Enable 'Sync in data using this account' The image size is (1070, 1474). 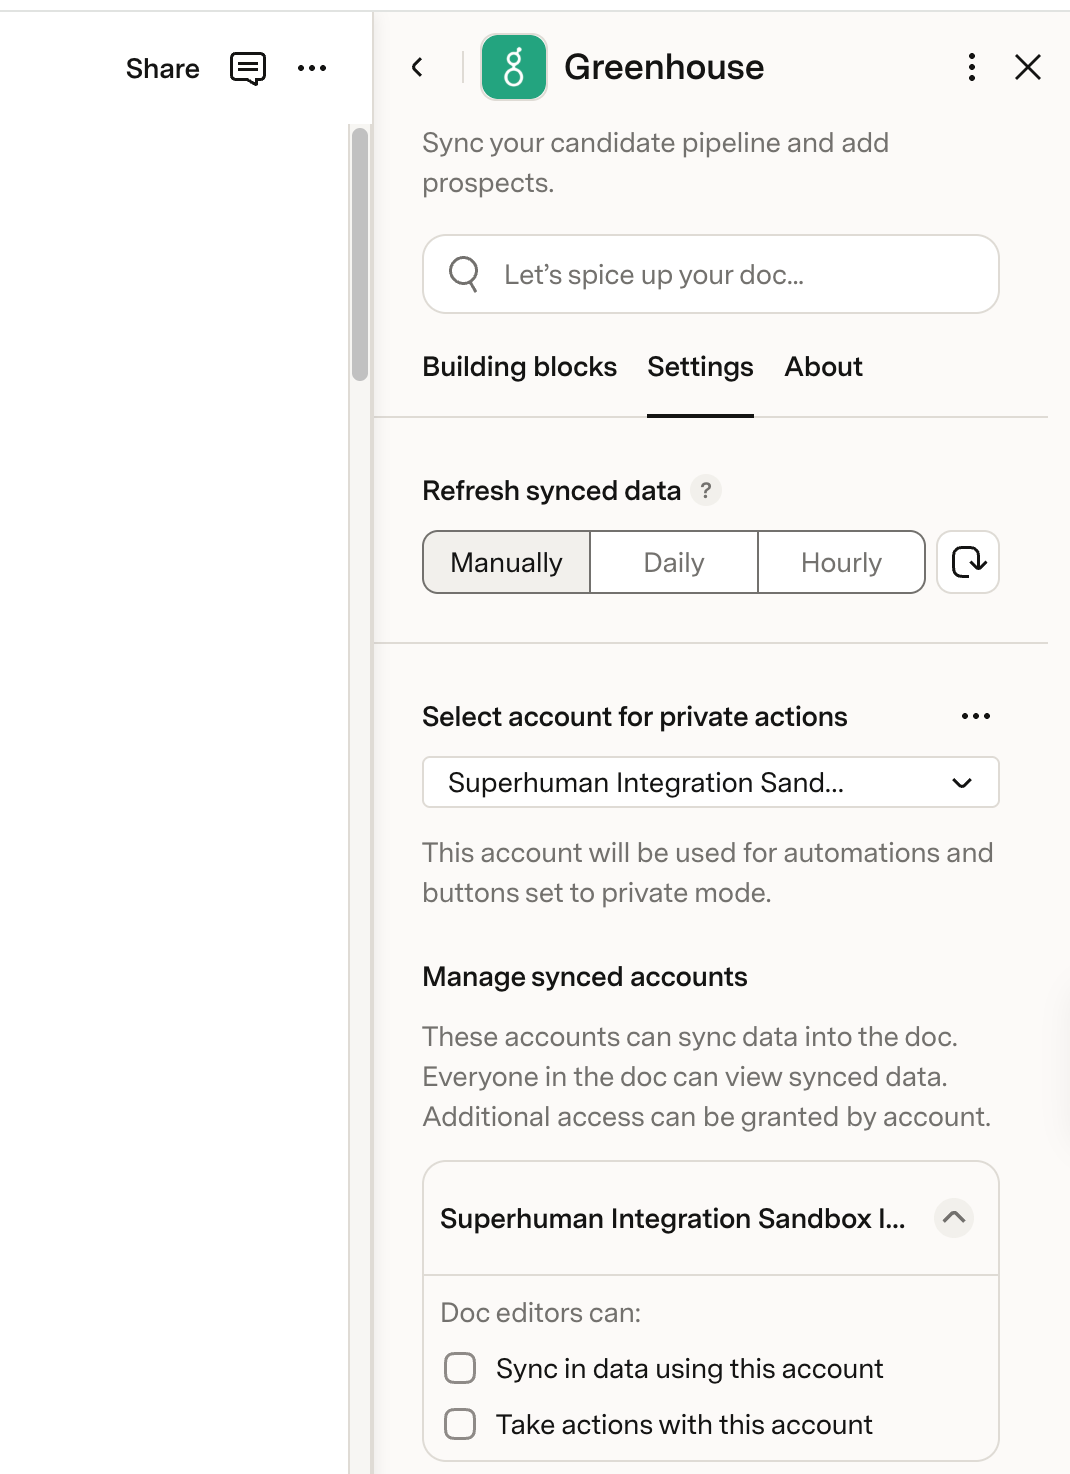click(460, 1368)
